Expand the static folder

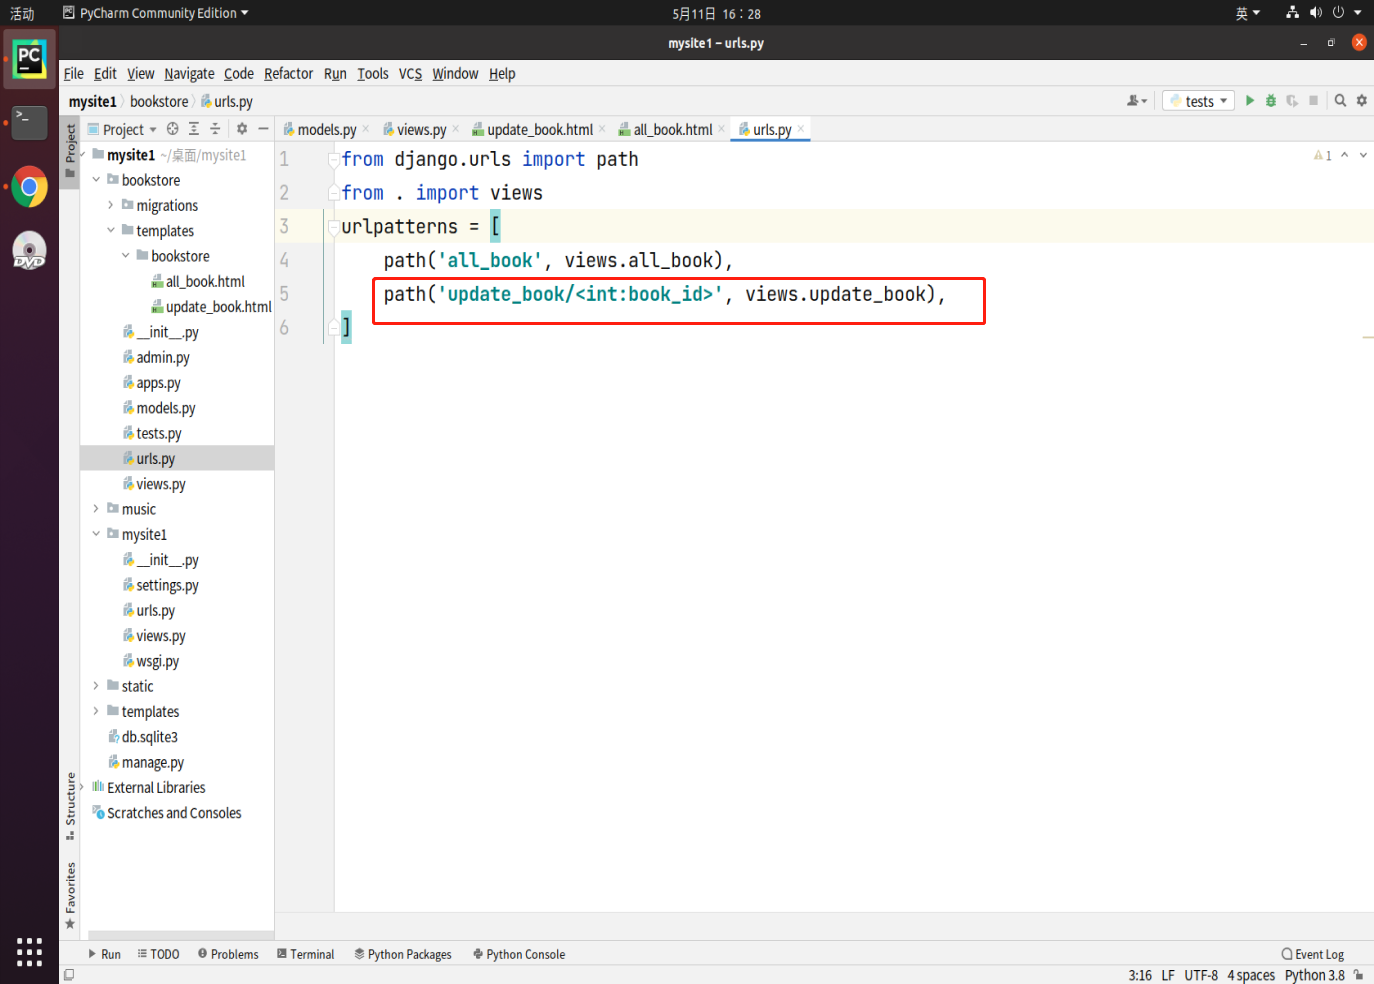pyautogui.click(x=96, y=686)
